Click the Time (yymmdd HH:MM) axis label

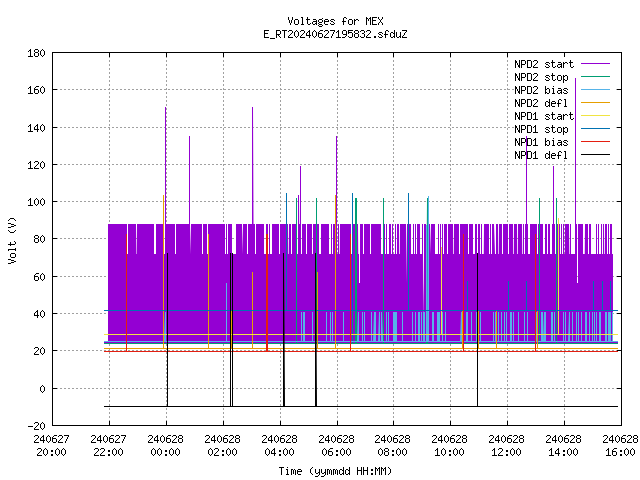click(335, 471)
